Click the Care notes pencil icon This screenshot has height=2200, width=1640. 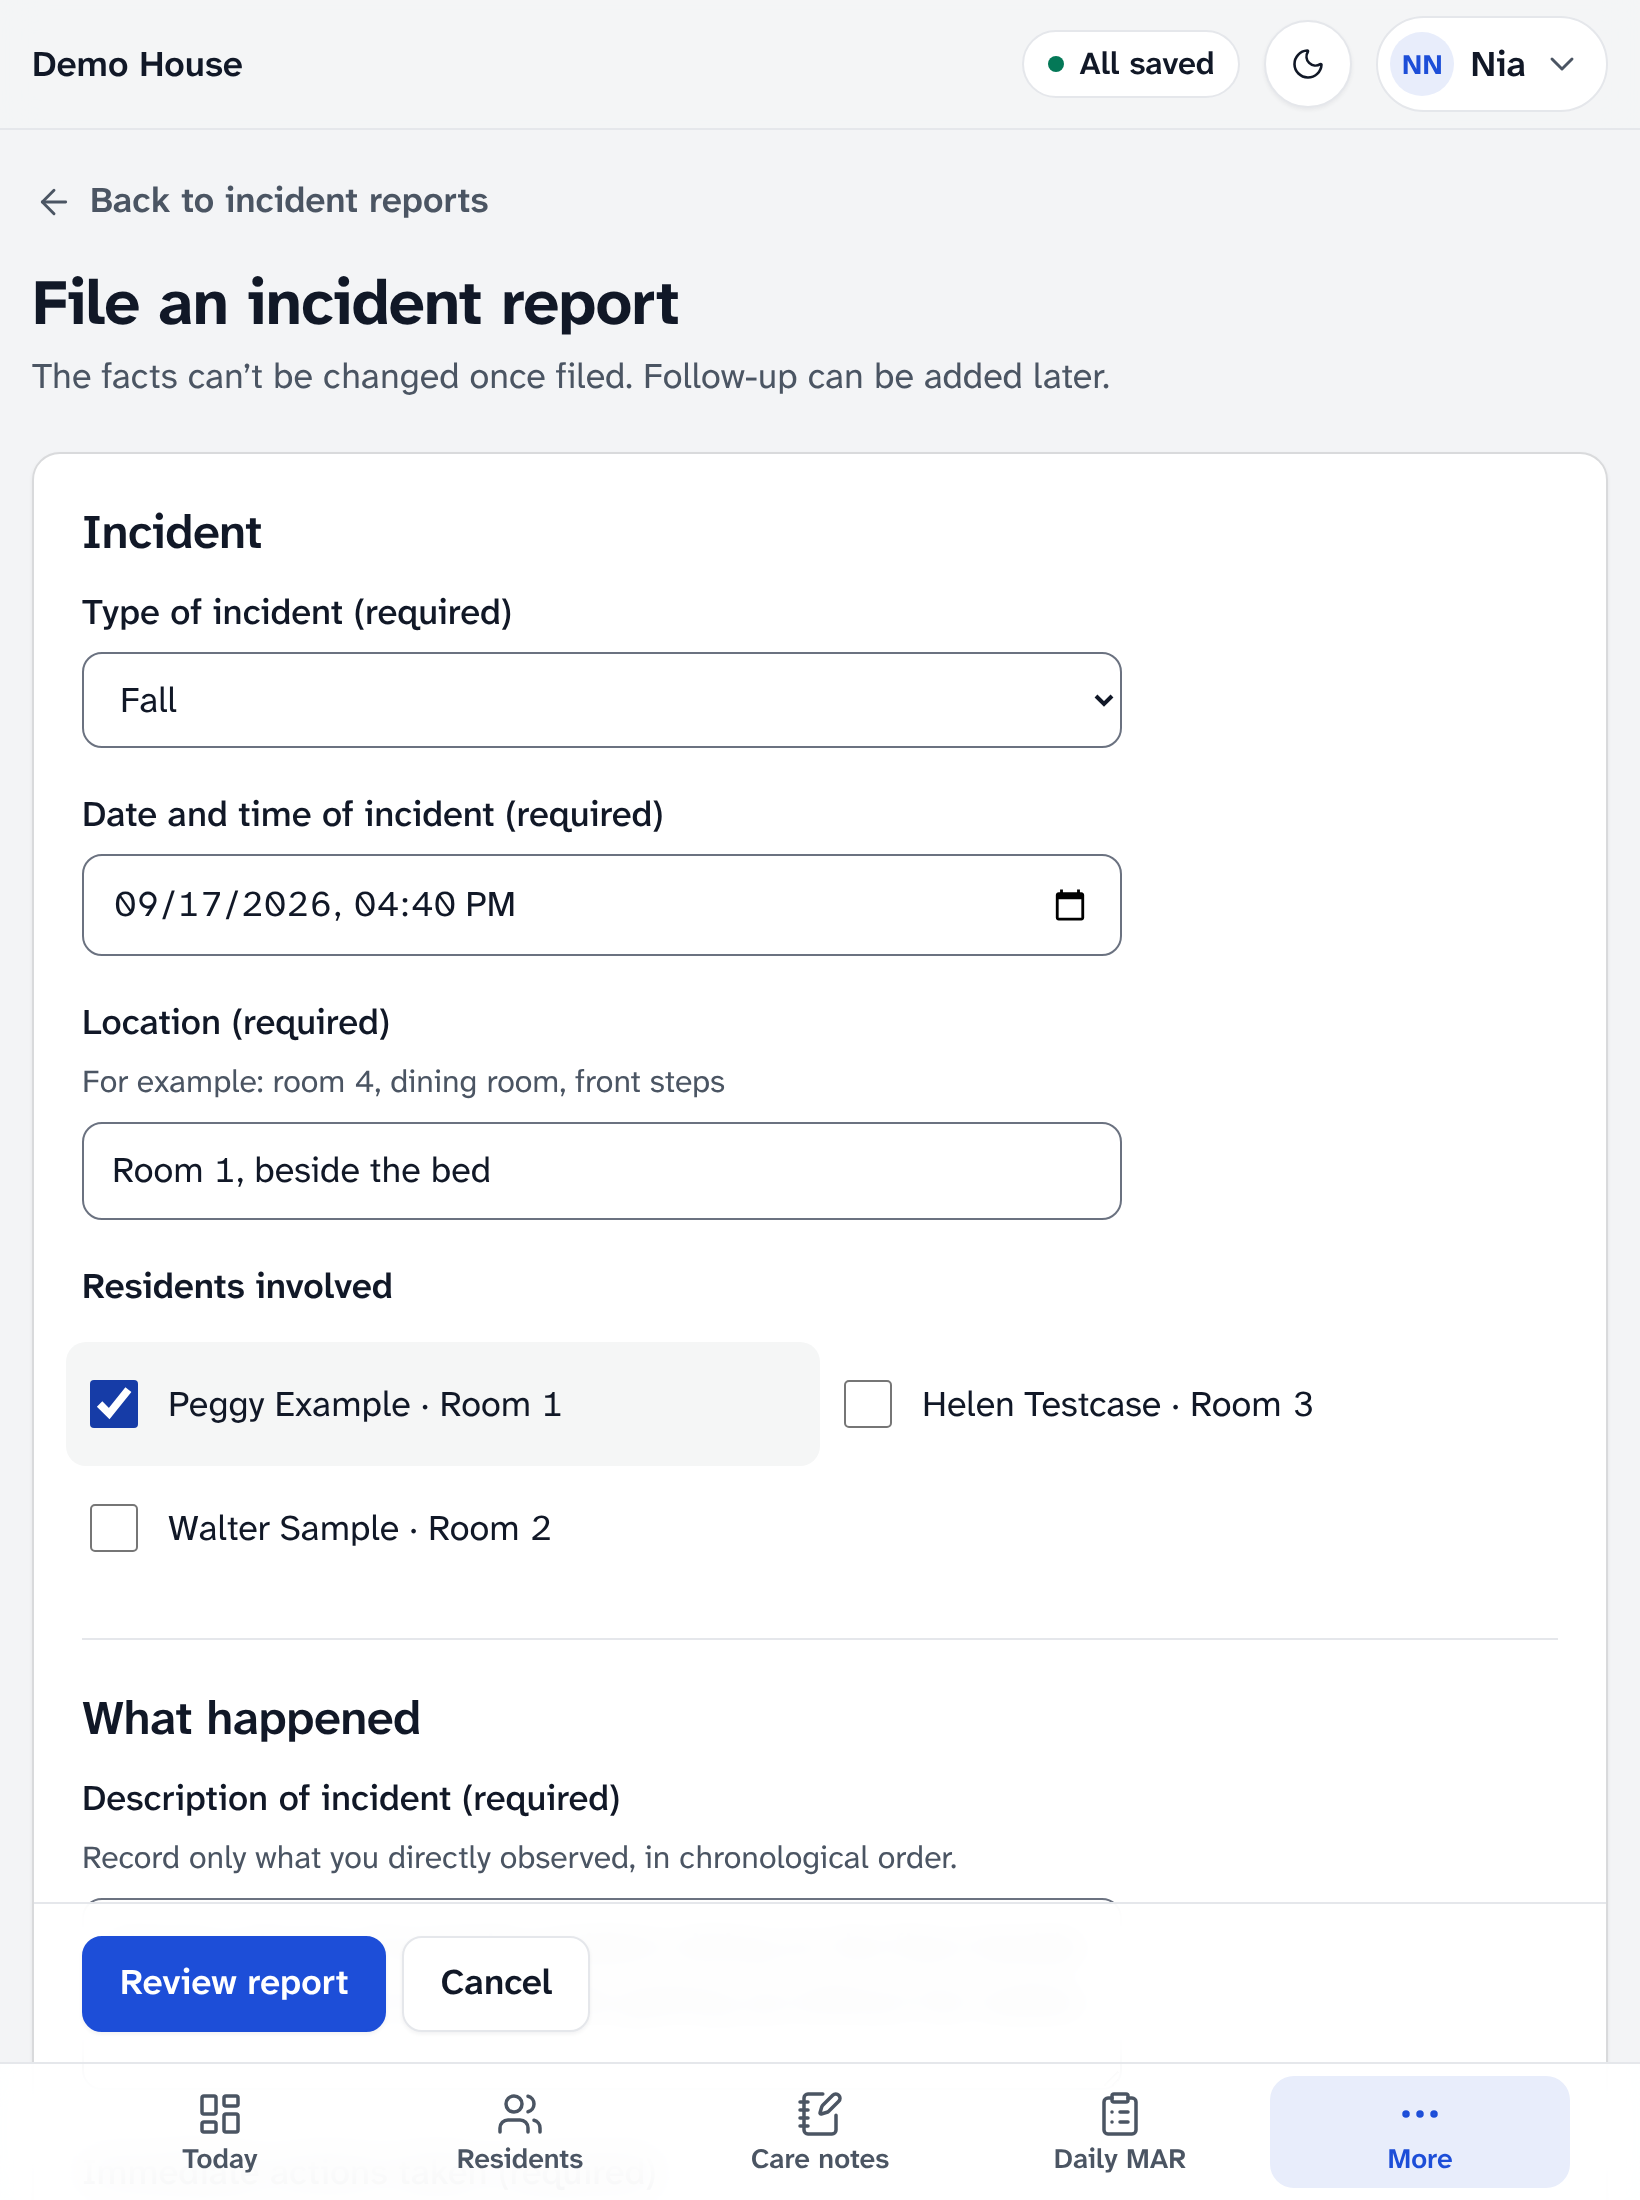(x=820, y=2113)
